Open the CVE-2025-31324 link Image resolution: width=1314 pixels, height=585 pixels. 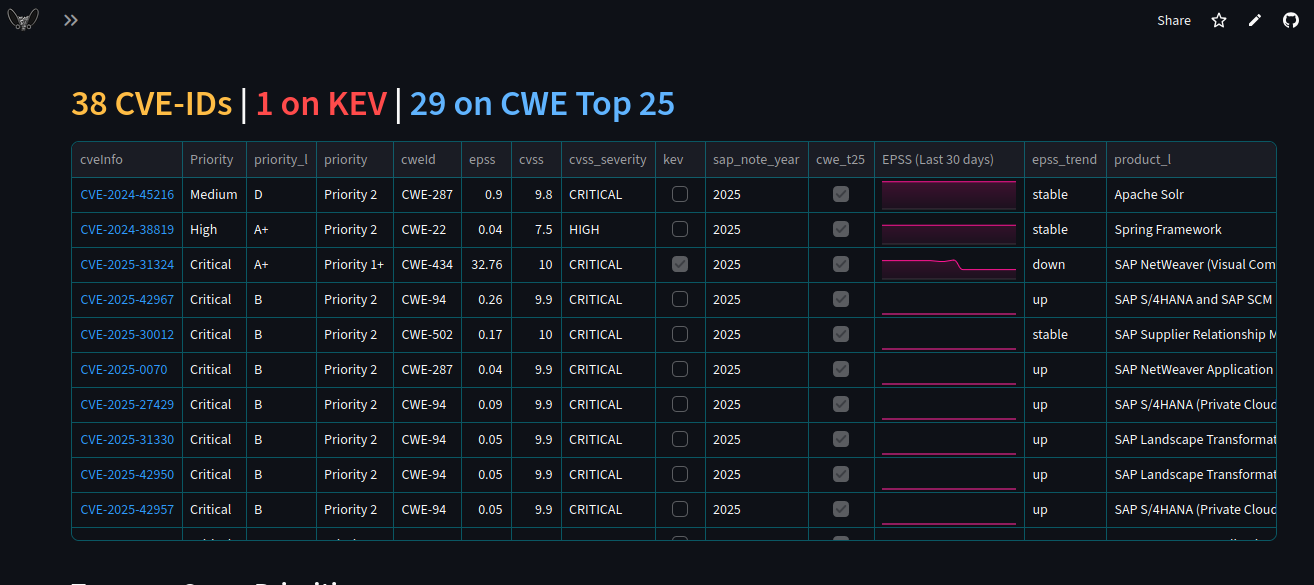[127, 264]
